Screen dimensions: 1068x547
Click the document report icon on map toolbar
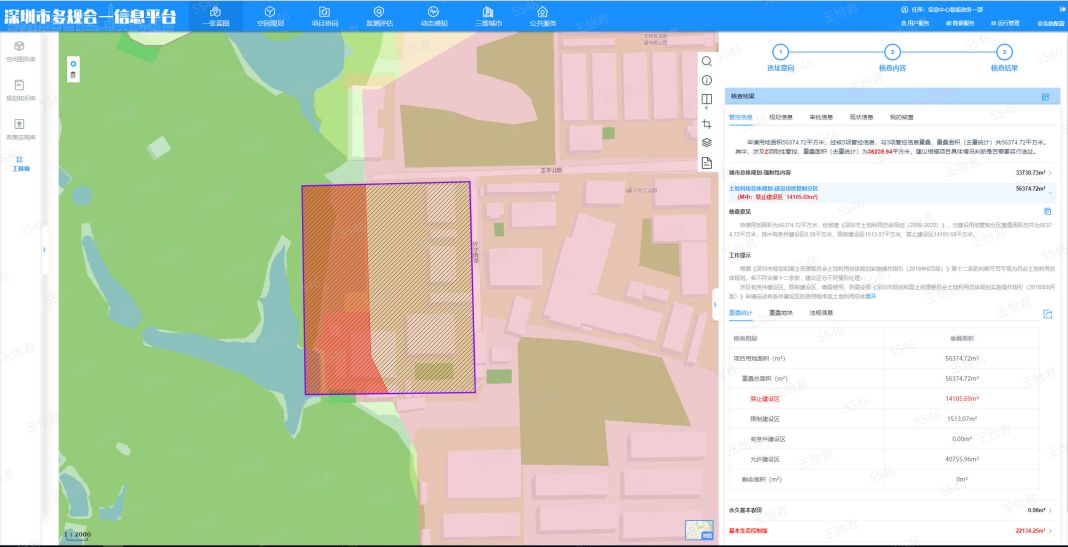click(x=706, y=162)
